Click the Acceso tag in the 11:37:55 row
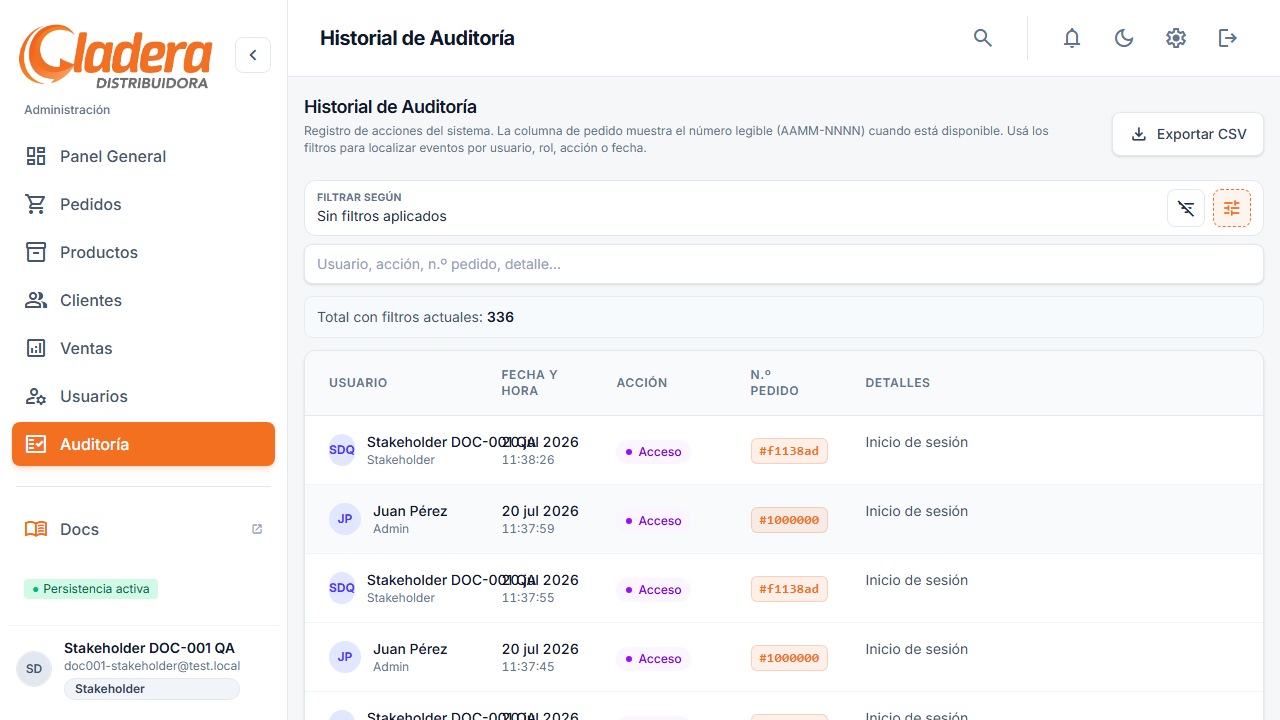This screenshot has width=1280, height=720. pyautogui.click(x=653, y=590)
